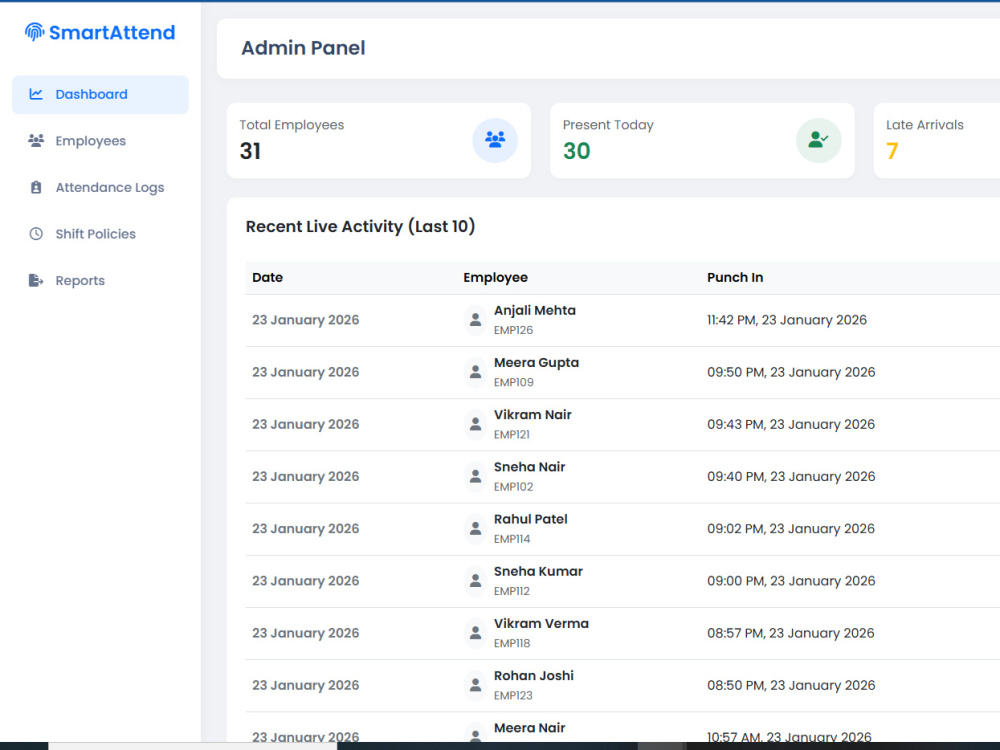This screenshot has height=750, width=1000.
Task: Click the date cell in Anjali Mehta's row
Action: (x=305, y=320)
